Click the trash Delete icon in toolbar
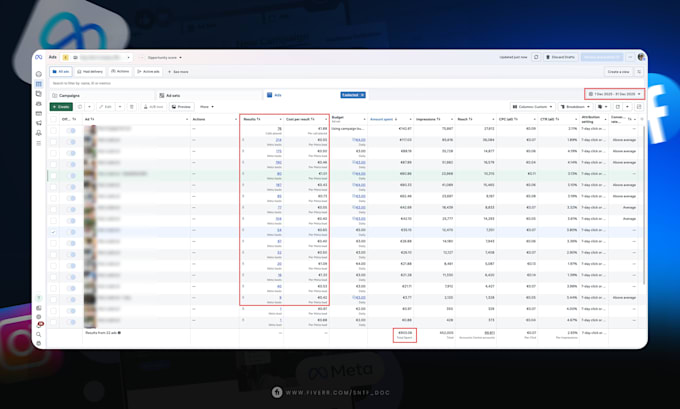Screen dimensions: 680x409 (132, 107)
